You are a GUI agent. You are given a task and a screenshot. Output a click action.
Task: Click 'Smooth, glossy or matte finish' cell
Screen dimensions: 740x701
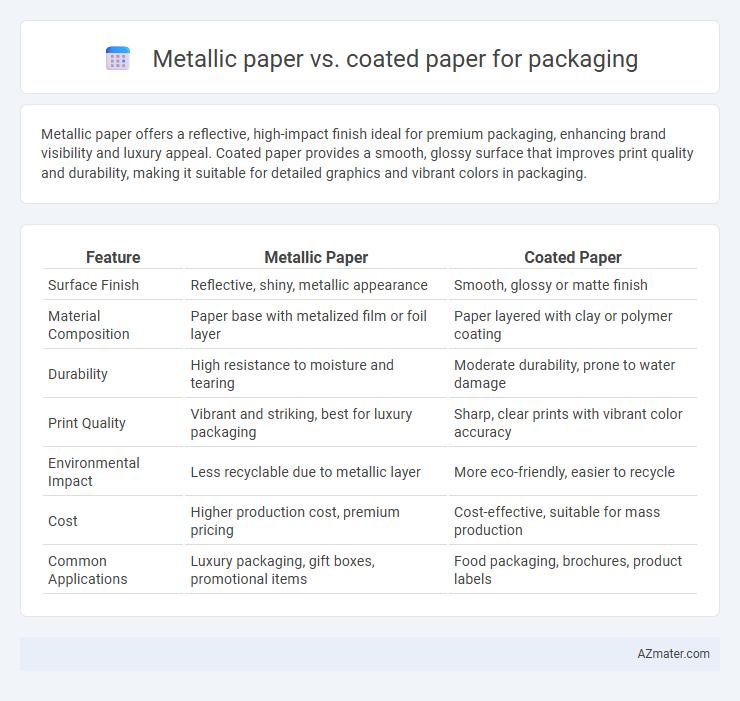550,285
